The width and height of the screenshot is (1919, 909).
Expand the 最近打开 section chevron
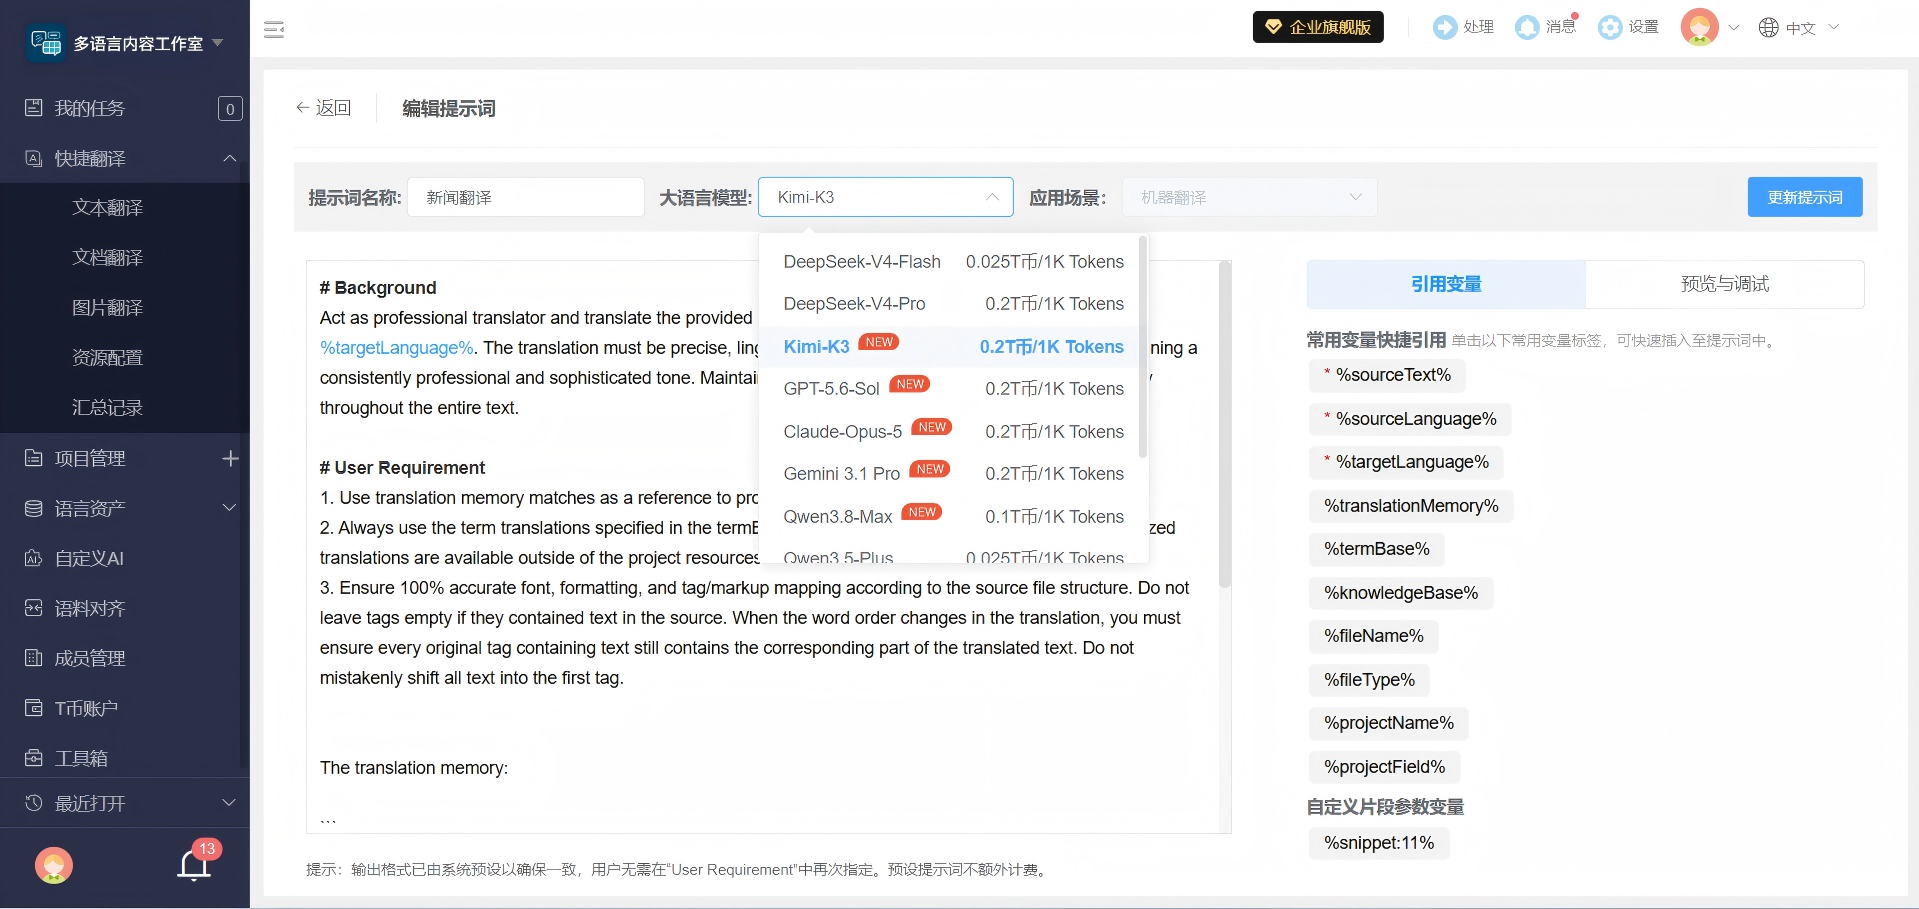coord(229,803)
